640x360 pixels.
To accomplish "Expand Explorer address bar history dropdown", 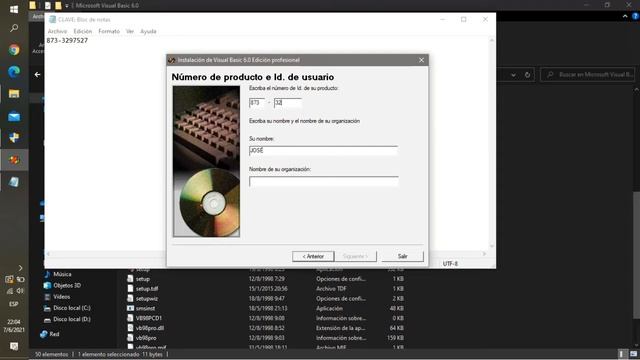I will (x=513, y=75).
